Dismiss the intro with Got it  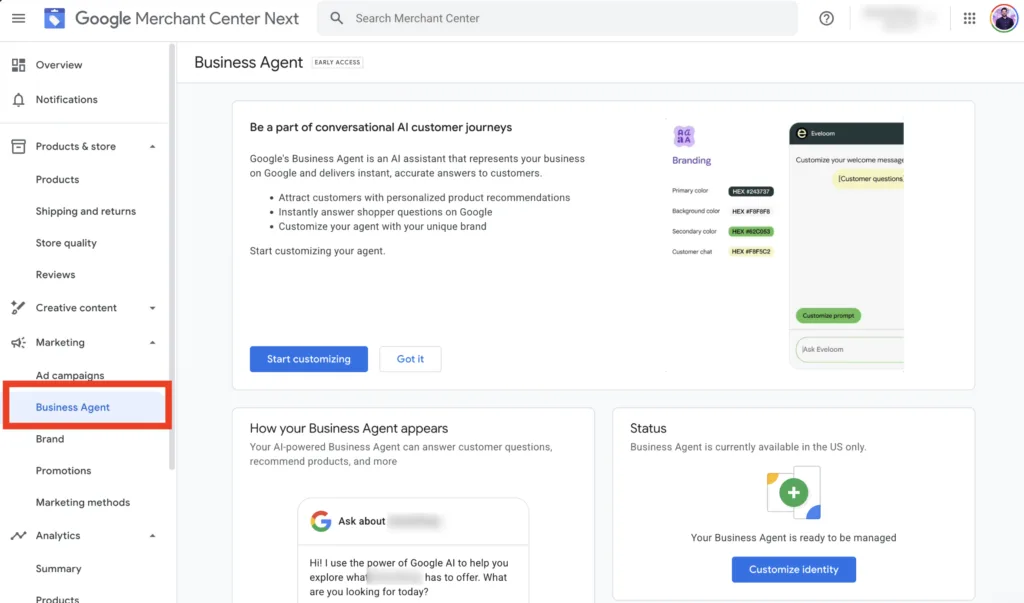(410, 359)
